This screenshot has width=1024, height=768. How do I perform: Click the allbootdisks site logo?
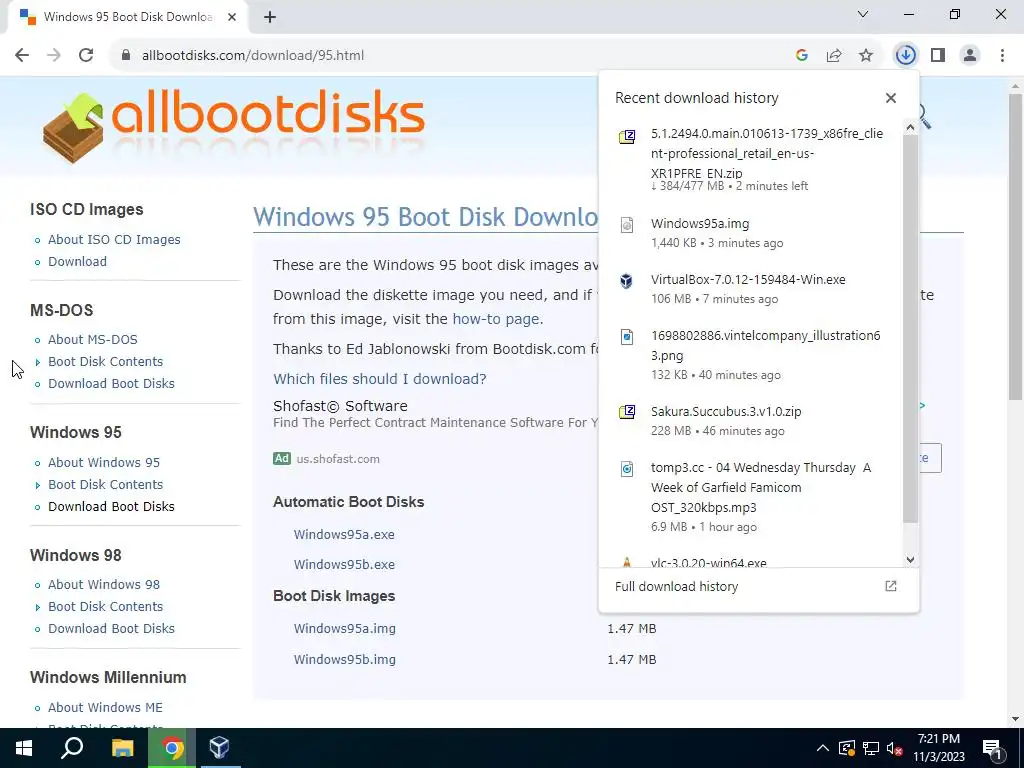(x=234, y=127)
